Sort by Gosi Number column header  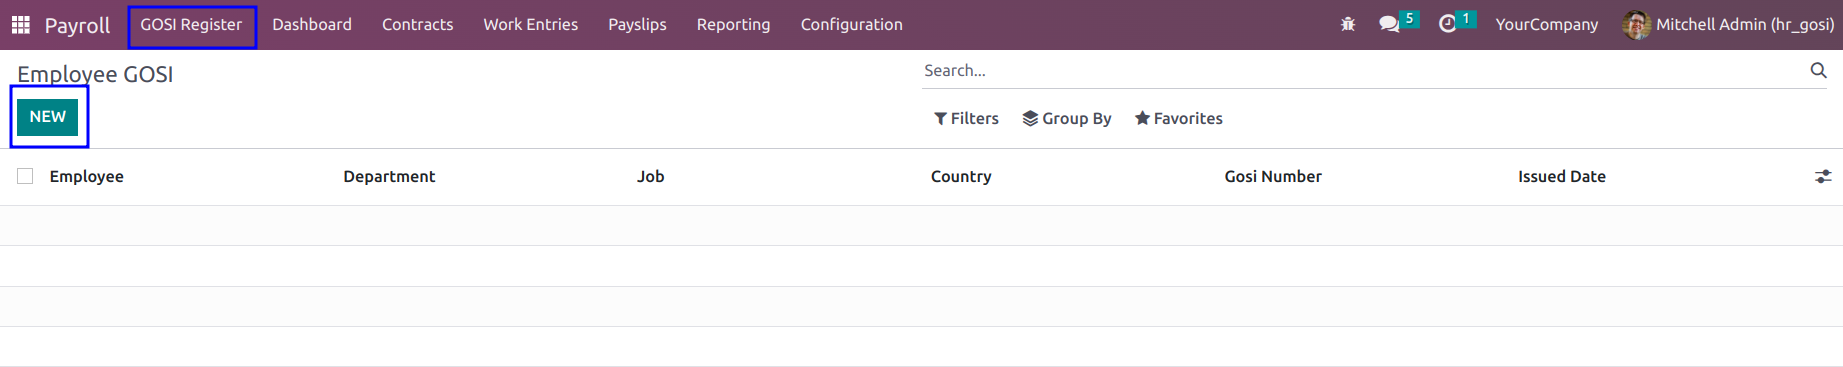tap(1273, 176)
